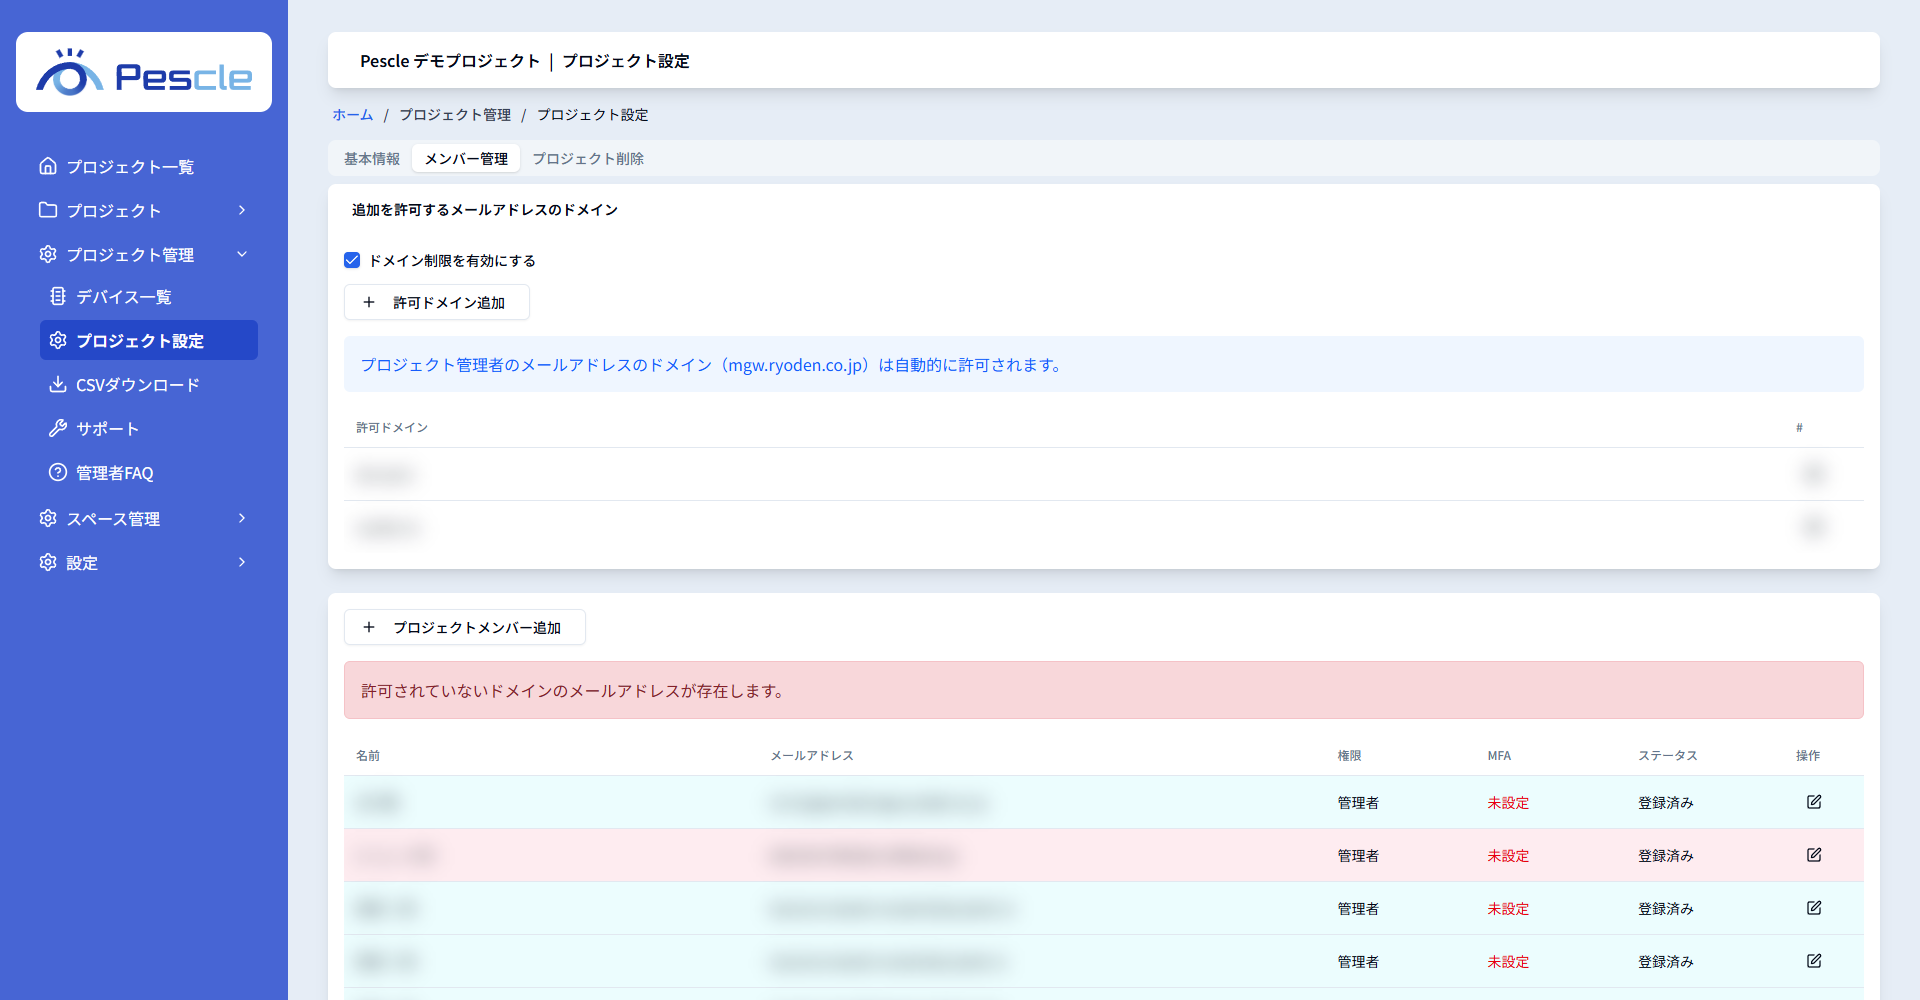This screenshot has height=1000, width=1920.
Task: Click the Pescle logo
Action: [x=144, y=72]
